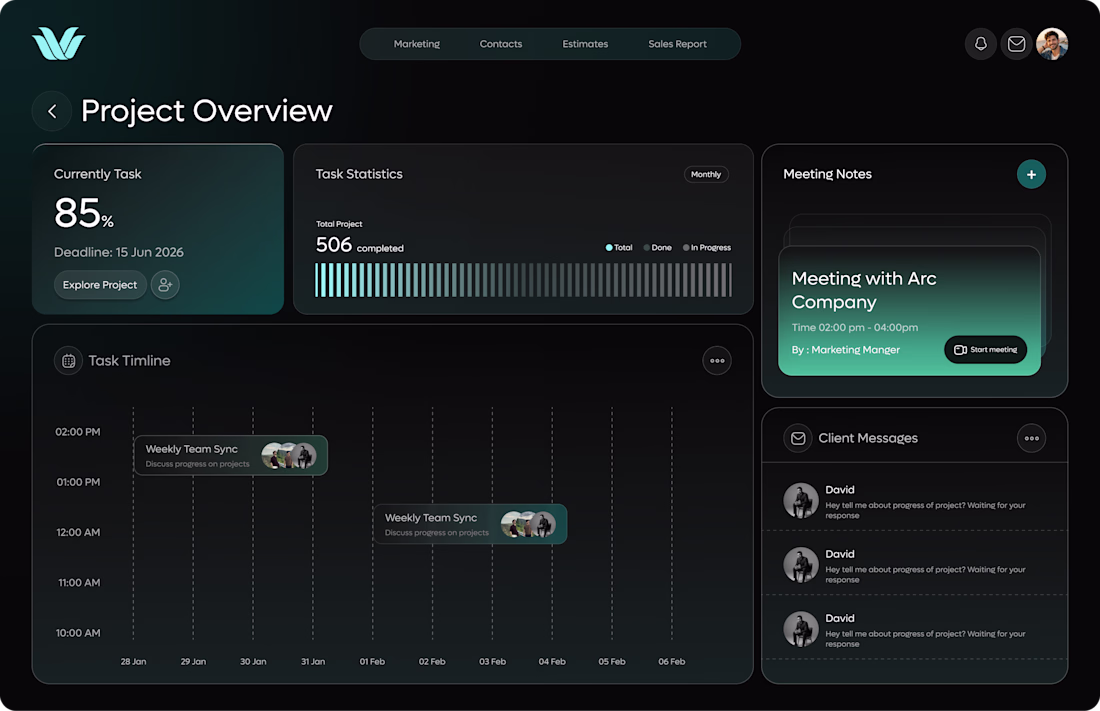Open the first David message
Viewport: 1100px width, 711px height.
(915, 501)
